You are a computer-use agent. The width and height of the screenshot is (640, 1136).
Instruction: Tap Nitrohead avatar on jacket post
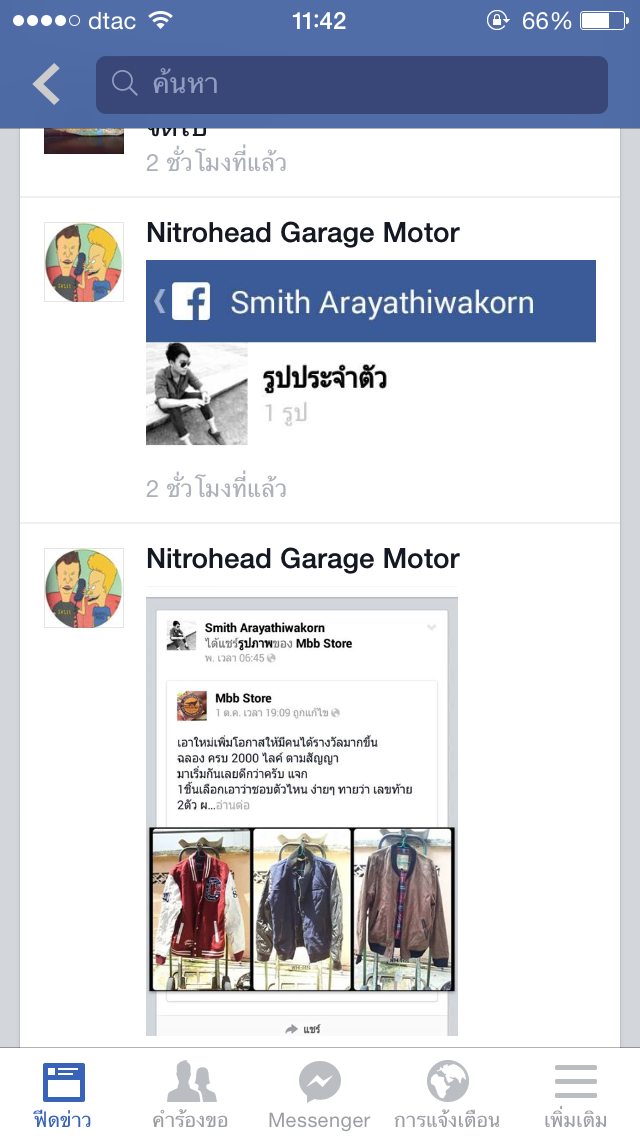(84, 588)
